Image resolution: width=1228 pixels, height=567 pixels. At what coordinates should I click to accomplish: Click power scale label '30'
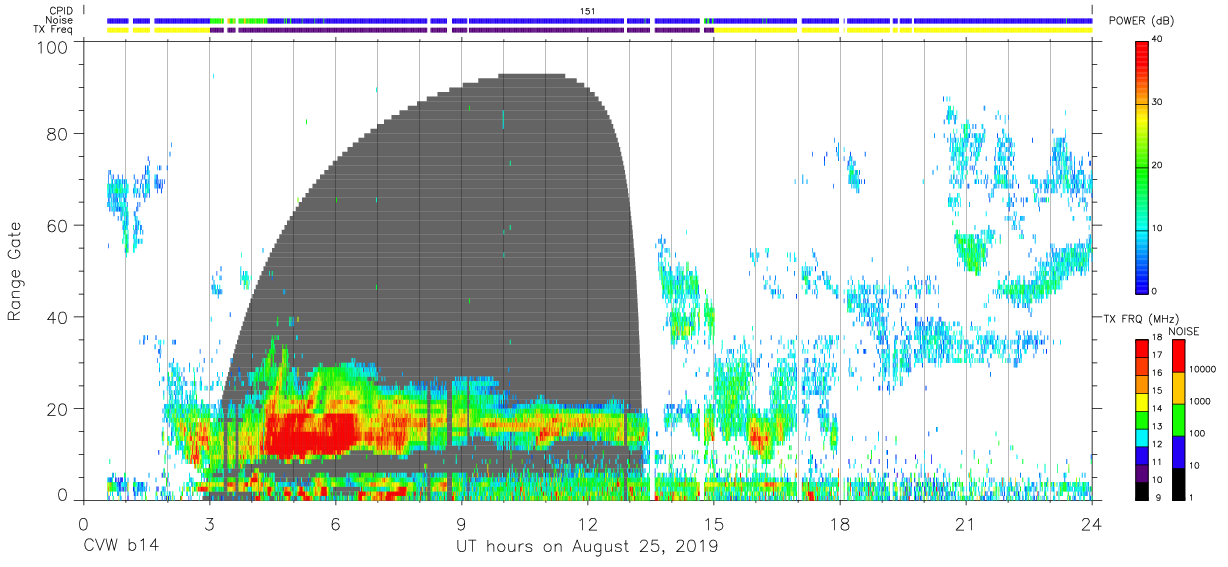pyautogui.click(x=1157, y=102)
